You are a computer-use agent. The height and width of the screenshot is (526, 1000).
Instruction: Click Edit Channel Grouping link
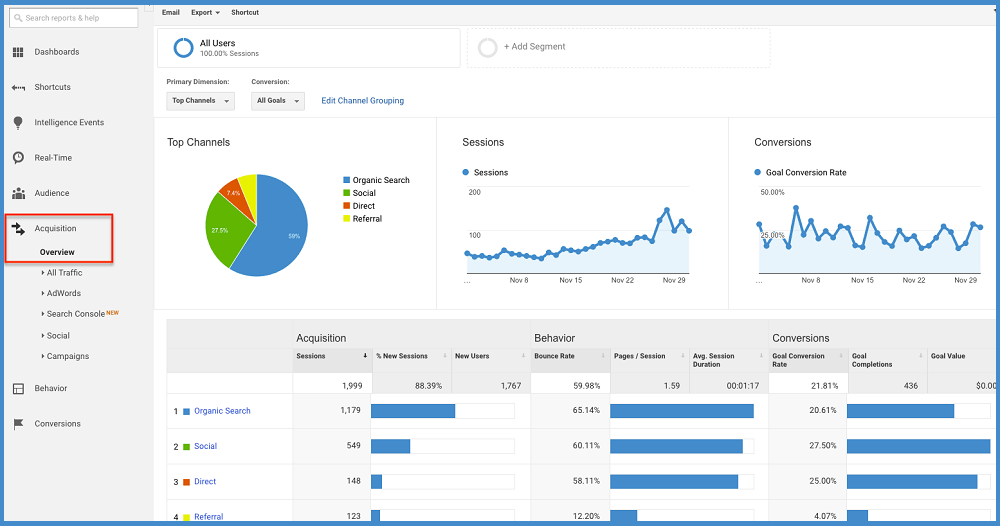(x=362, y=101)
